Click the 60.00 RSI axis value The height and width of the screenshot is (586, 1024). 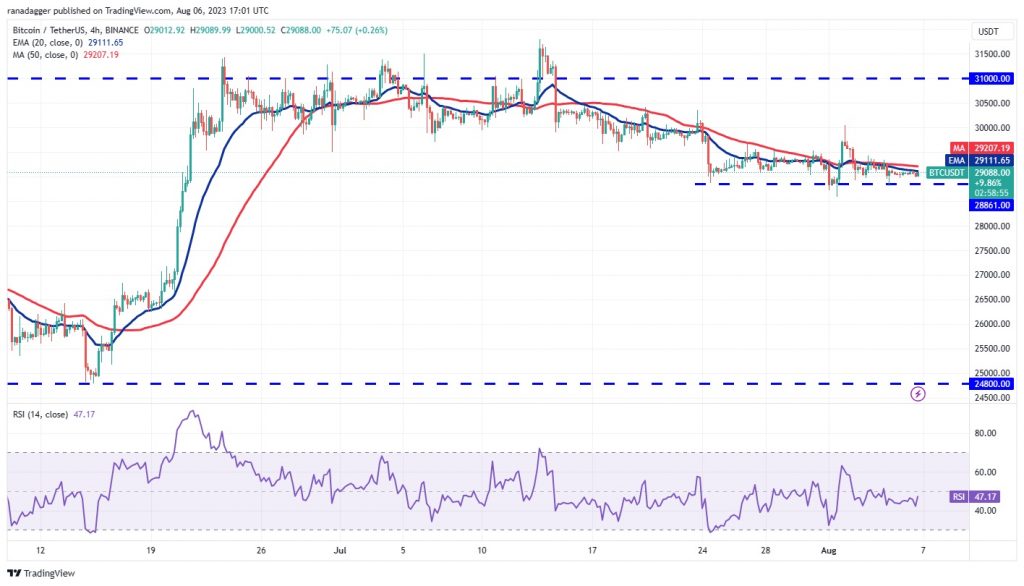click(985, 472)
